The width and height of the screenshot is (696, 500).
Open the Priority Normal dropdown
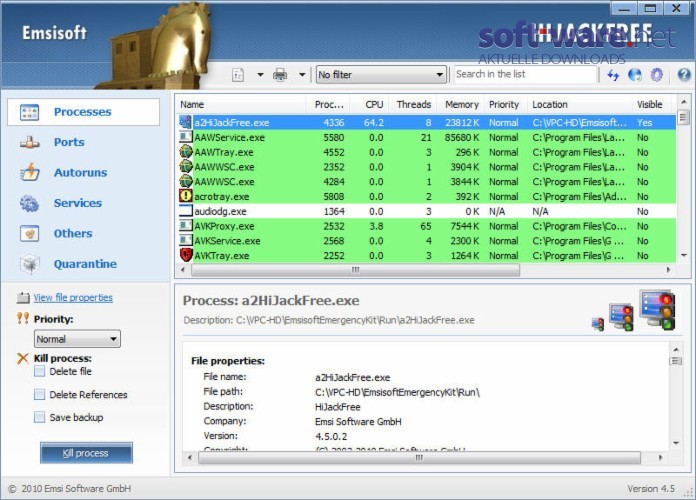[x=77, y=339]
